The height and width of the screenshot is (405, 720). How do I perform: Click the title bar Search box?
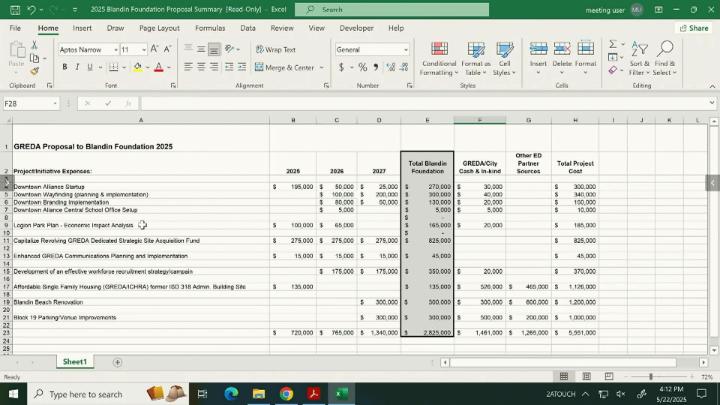pos(392,10)
